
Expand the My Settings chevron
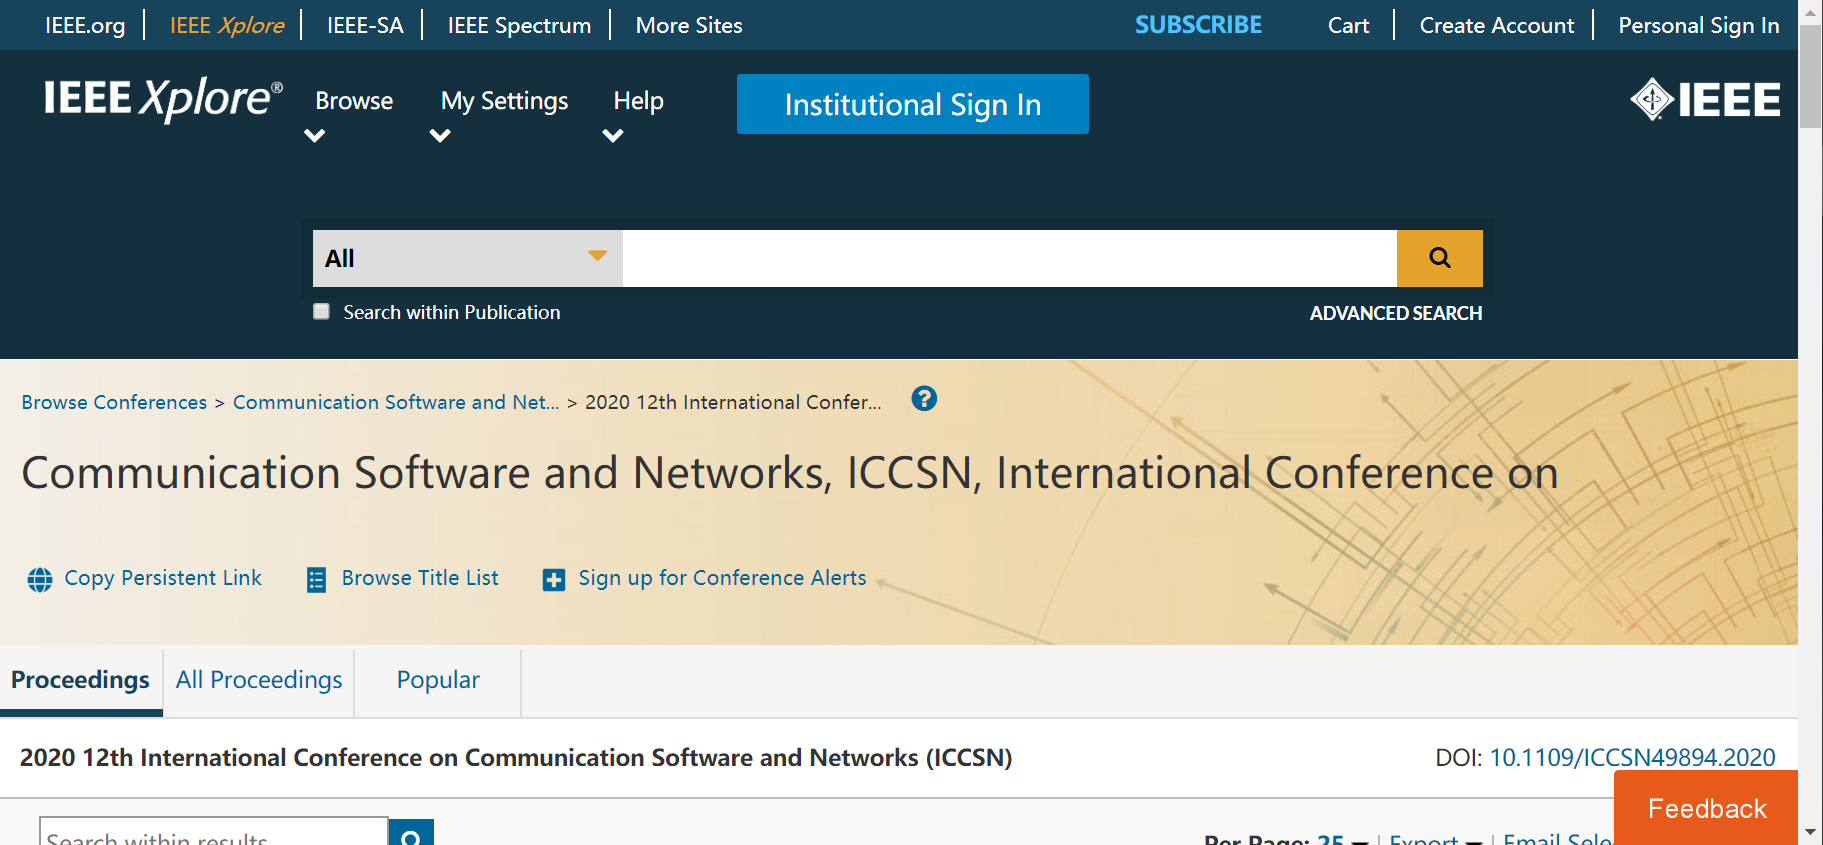(440, 136)
